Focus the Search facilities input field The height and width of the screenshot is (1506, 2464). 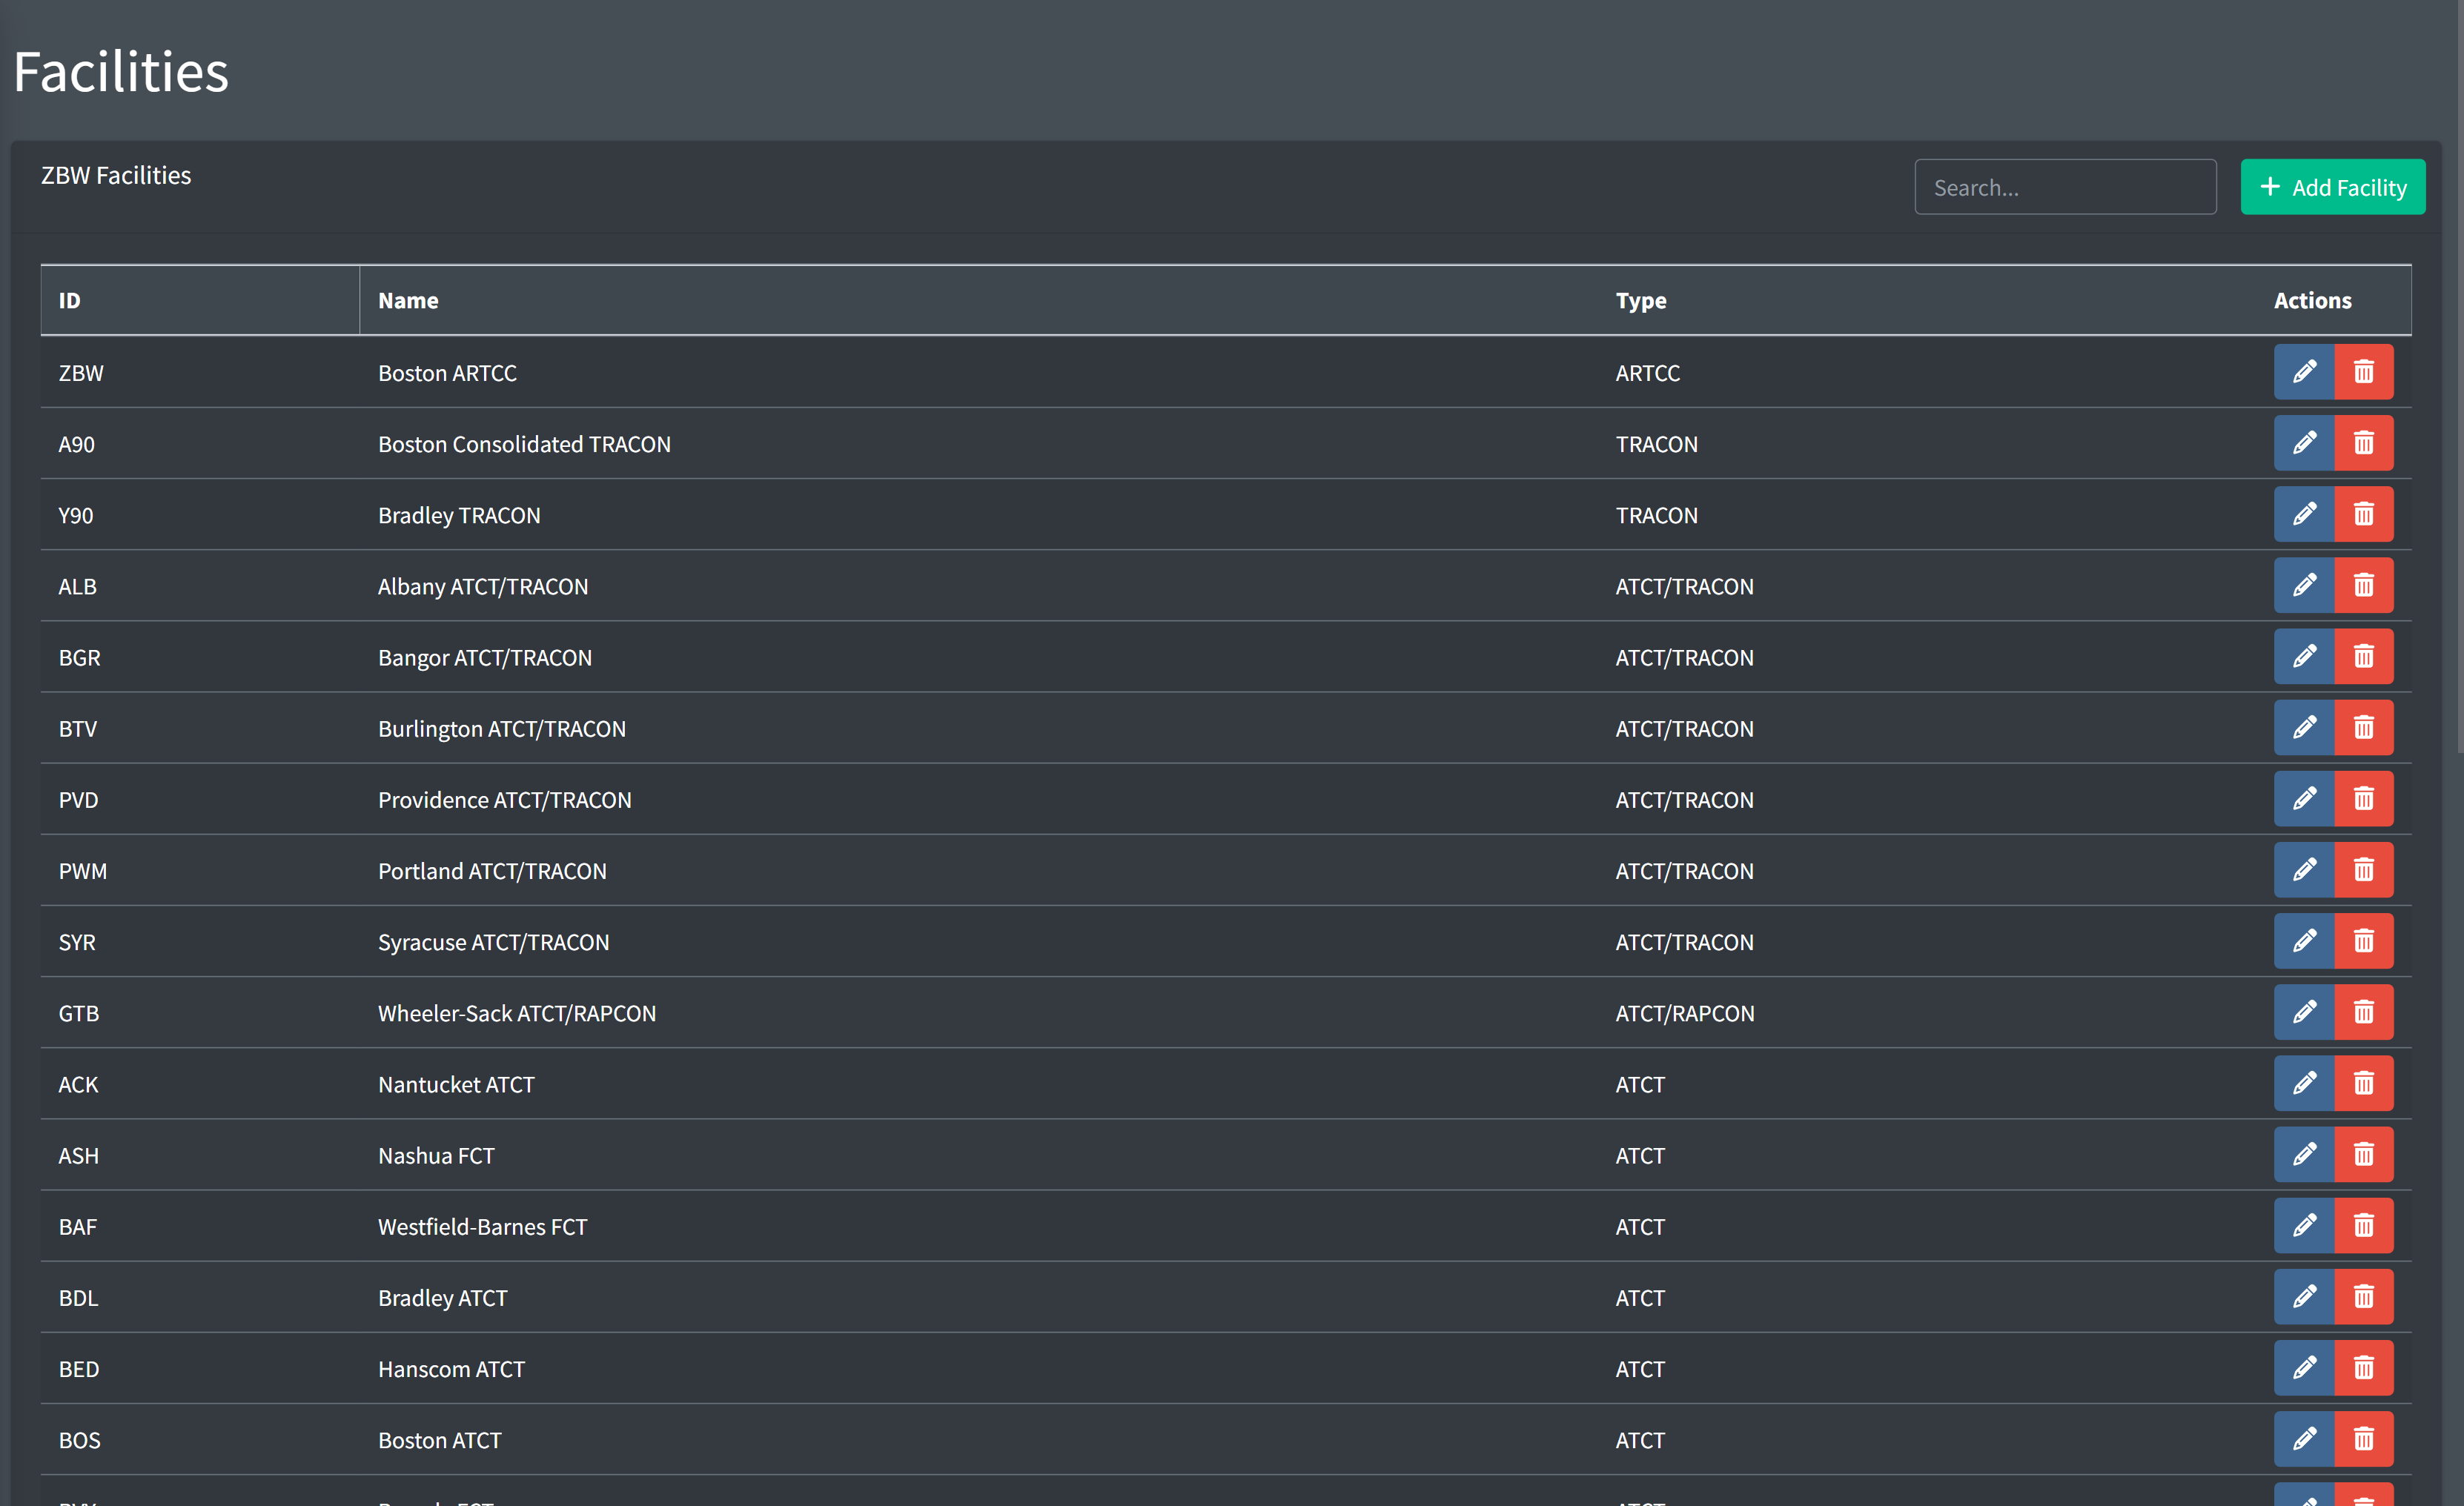coord(2065,187)
